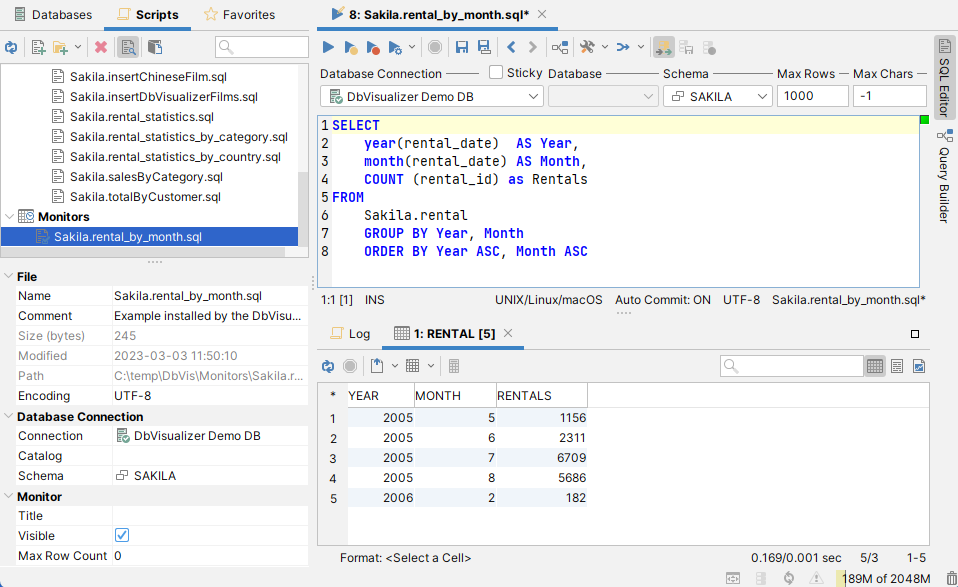The image size is (958, 587).
Task: Create a new SQL script file
Action: 36,46
